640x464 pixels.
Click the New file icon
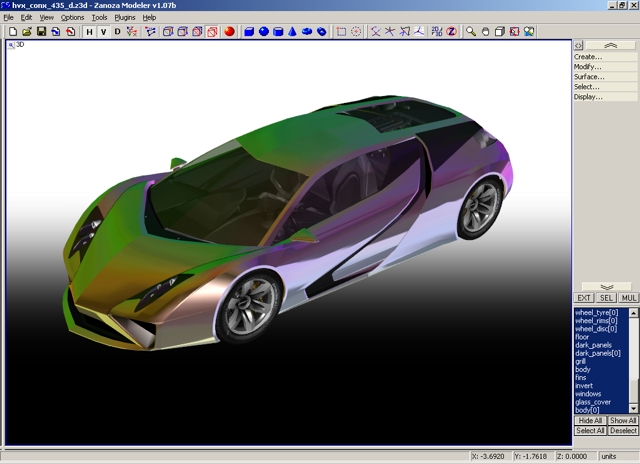(x=11, y=31)
